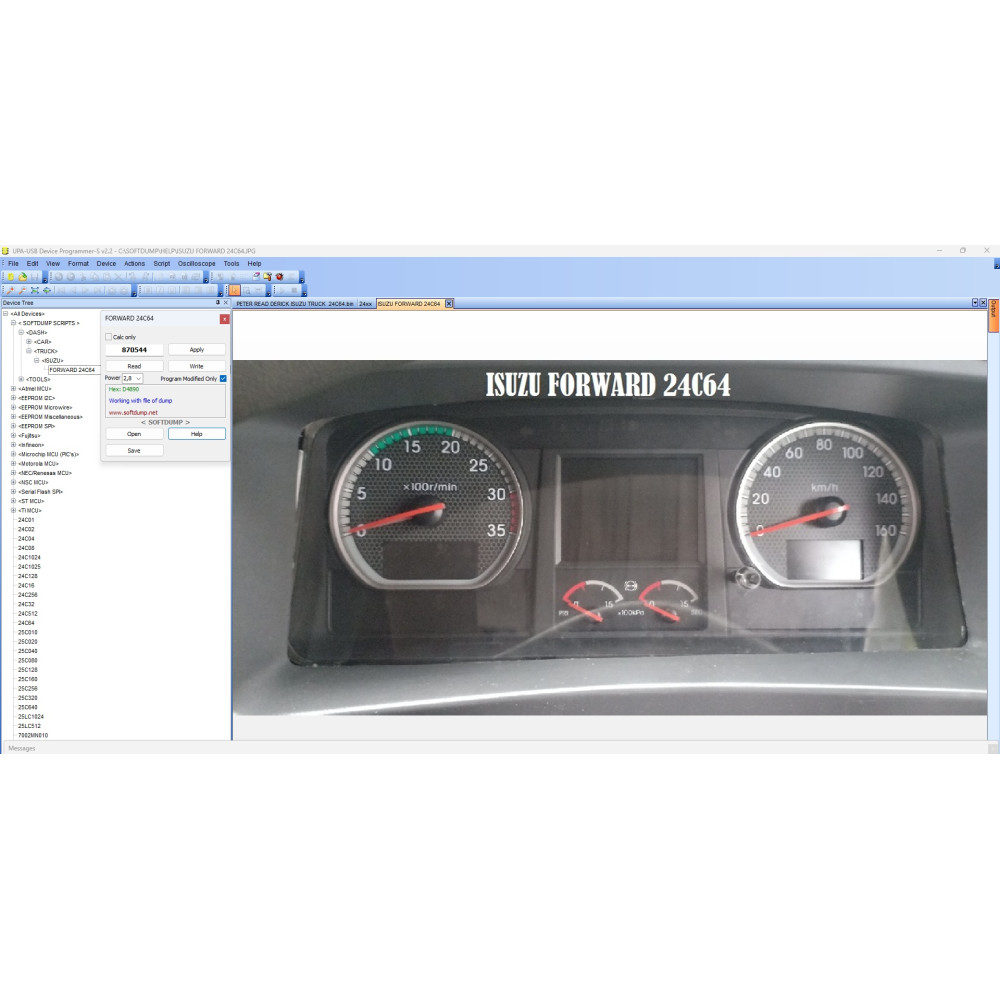Click the Save button in dialog
1000x1000 pixels.
click(134, 450)
